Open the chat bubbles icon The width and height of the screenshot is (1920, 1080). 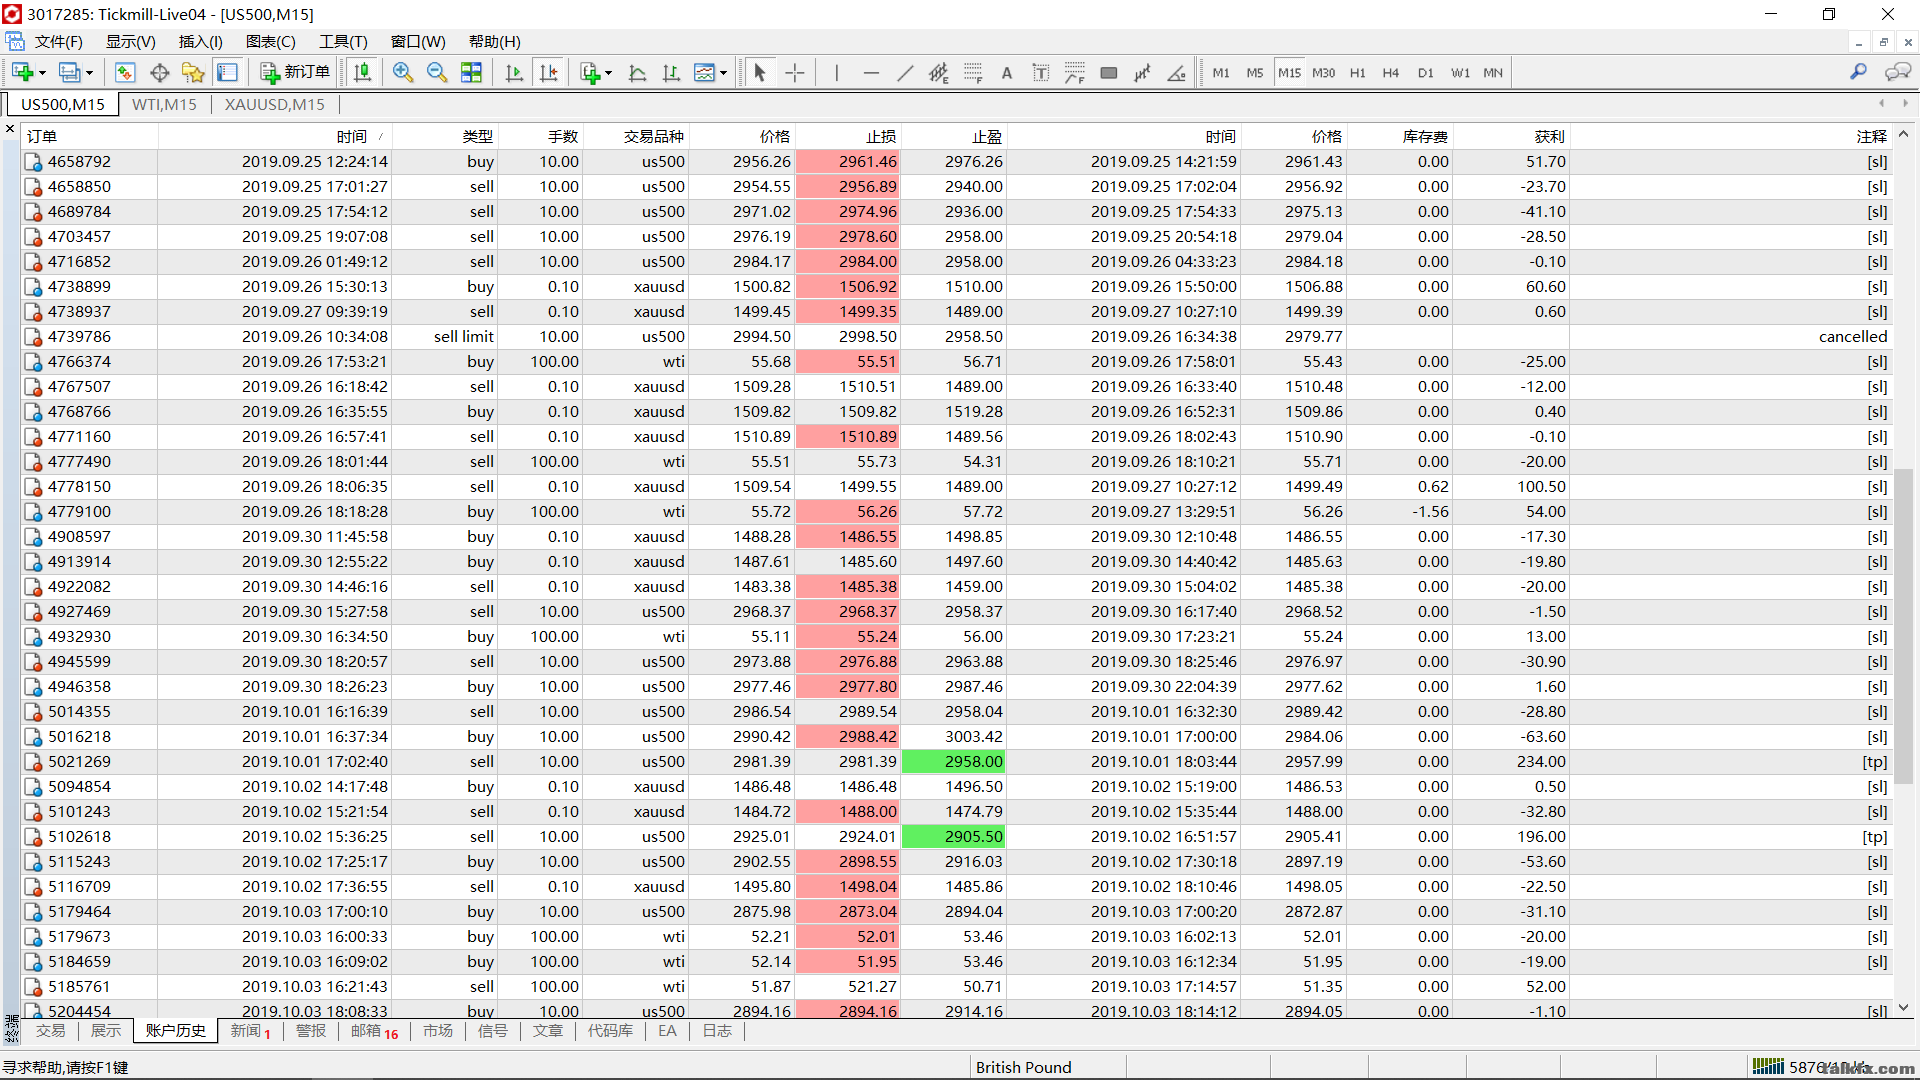tap(1897, 72)
